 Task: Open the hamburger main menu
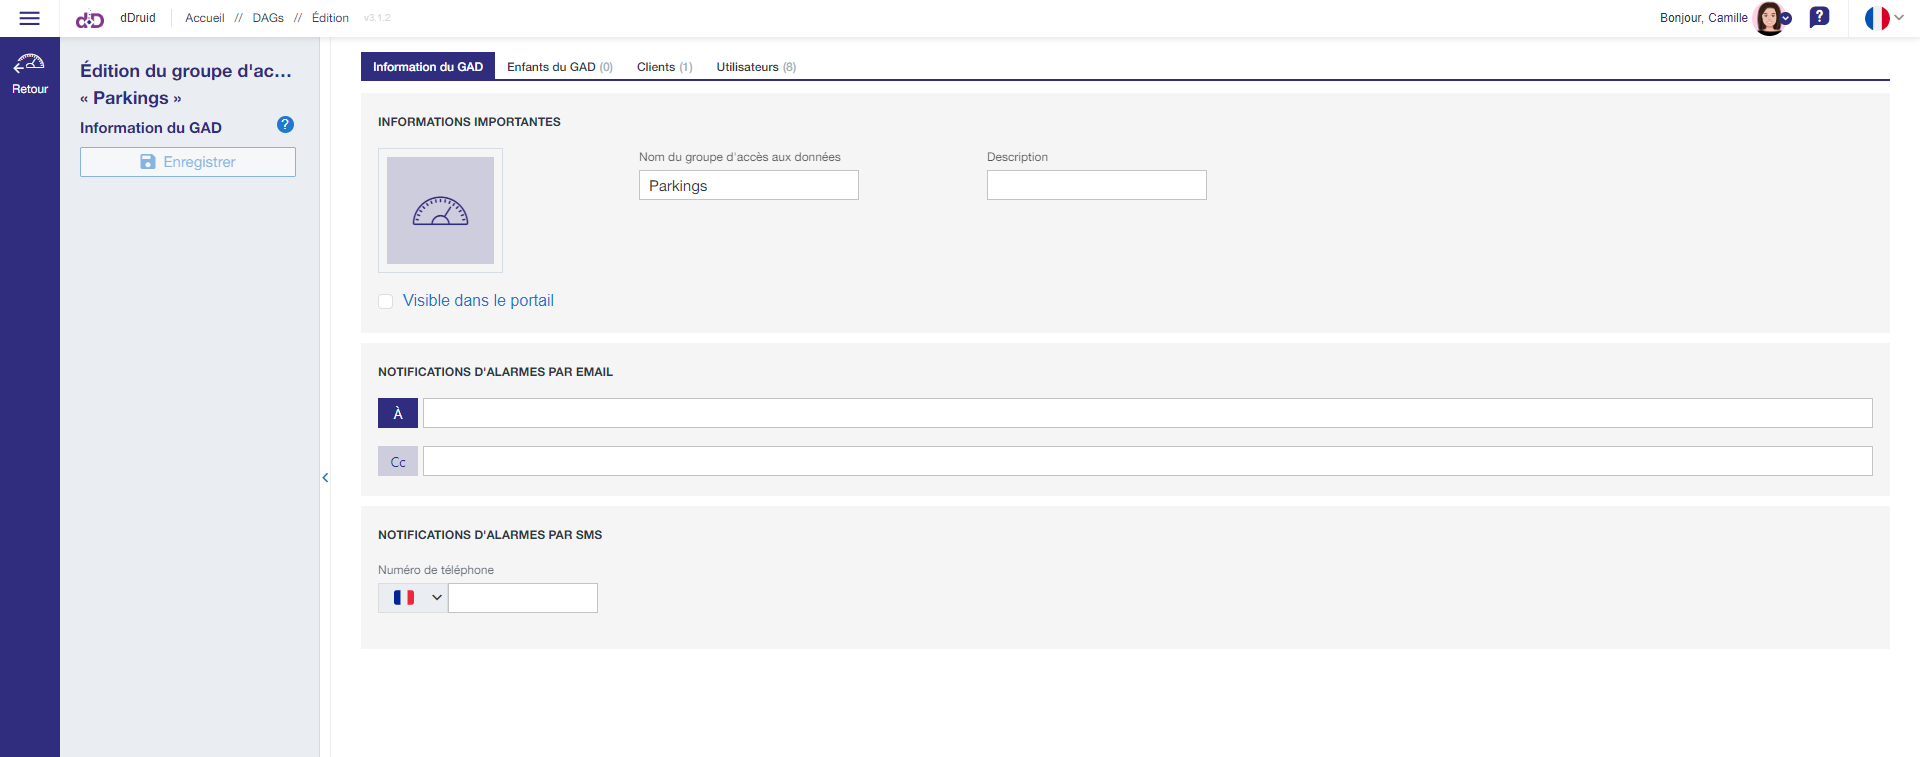[30, 18]
